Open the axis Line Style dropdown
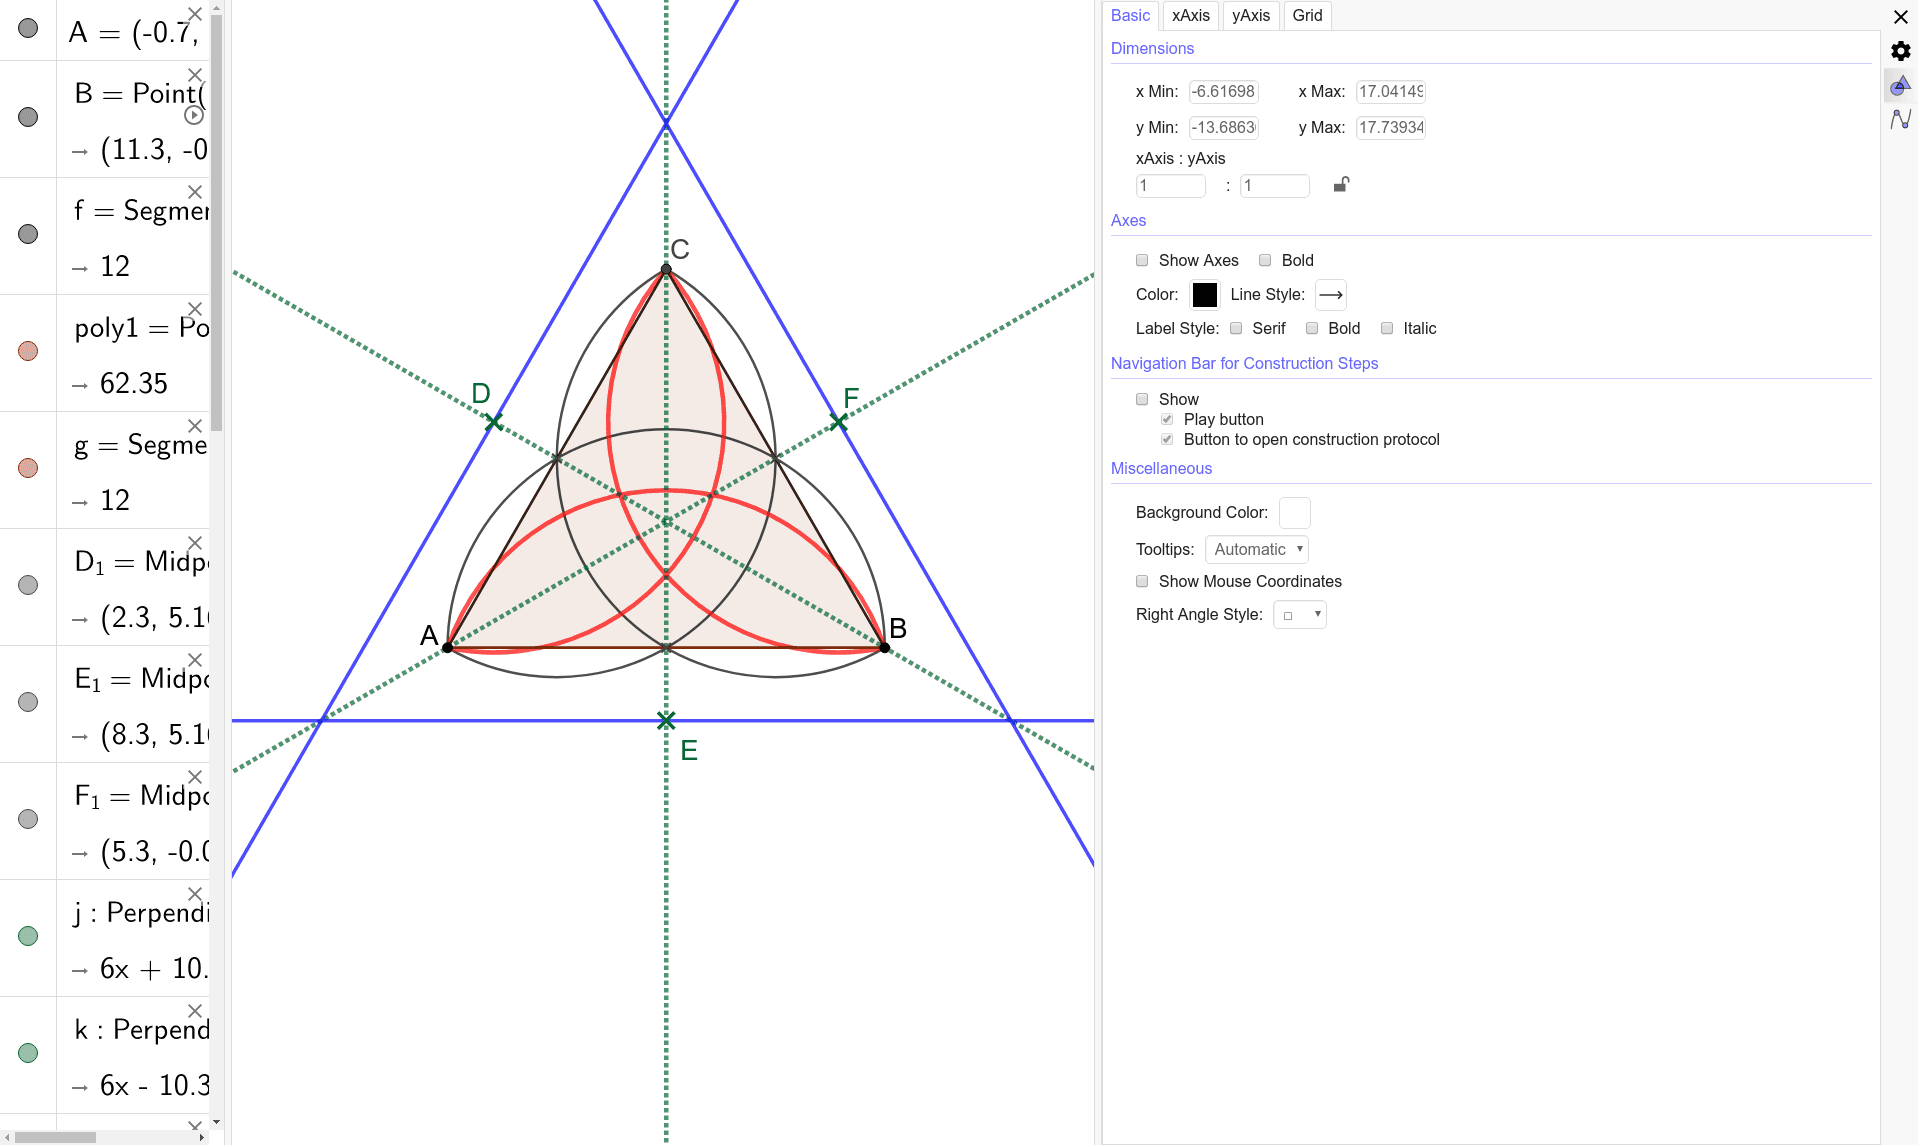The width and height of the screenshot is (1920, 1147). tap(1330, 294)
